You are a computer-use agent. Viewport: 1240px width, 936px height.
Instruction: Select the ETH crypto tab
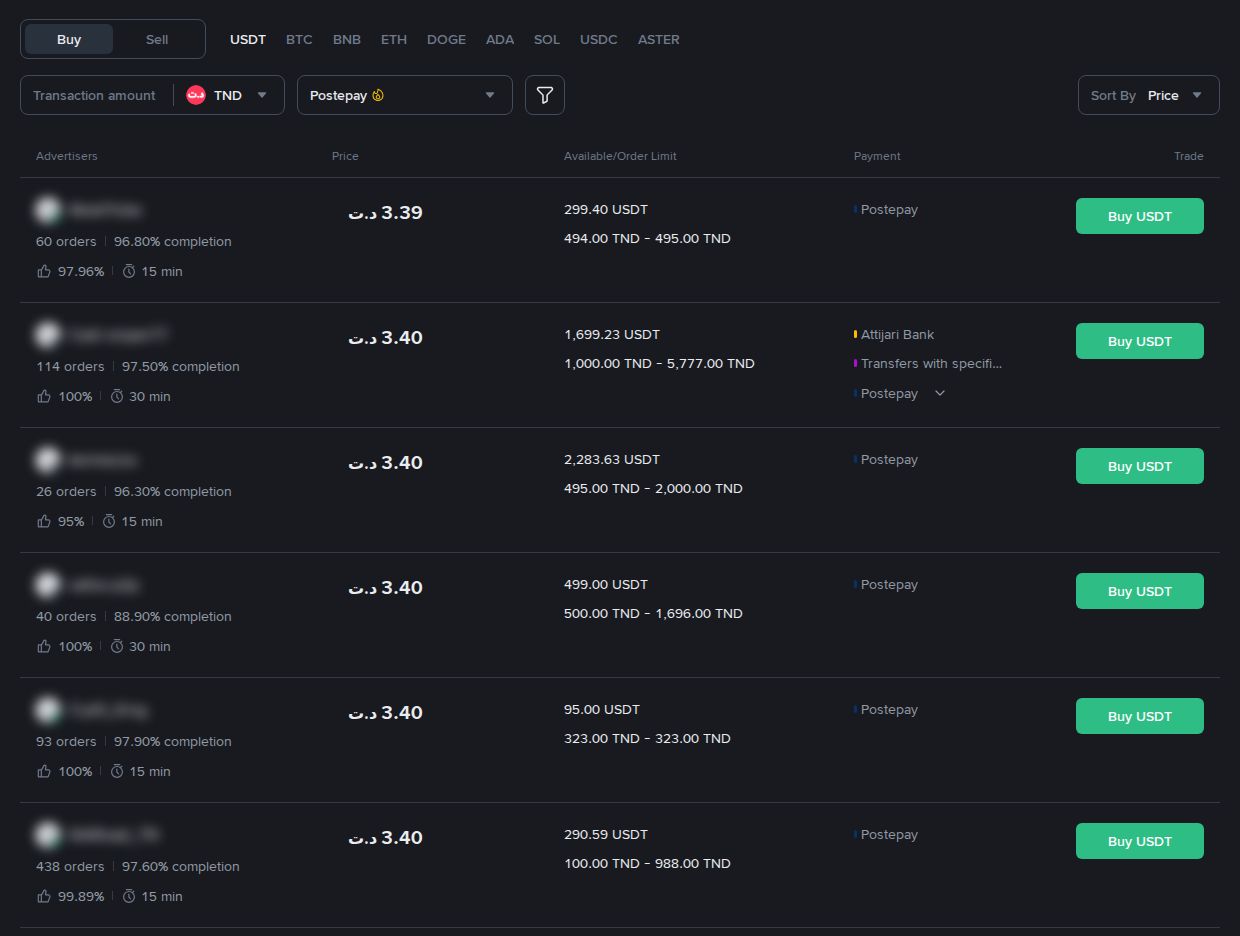(394, 39)
